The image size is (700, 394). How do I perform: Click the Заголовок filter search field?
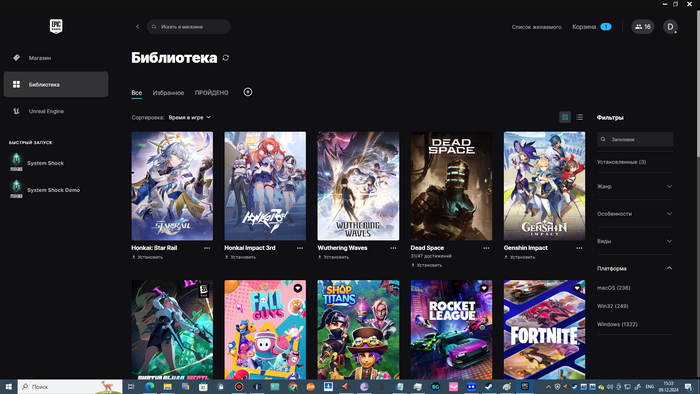(x=635, y=139)
